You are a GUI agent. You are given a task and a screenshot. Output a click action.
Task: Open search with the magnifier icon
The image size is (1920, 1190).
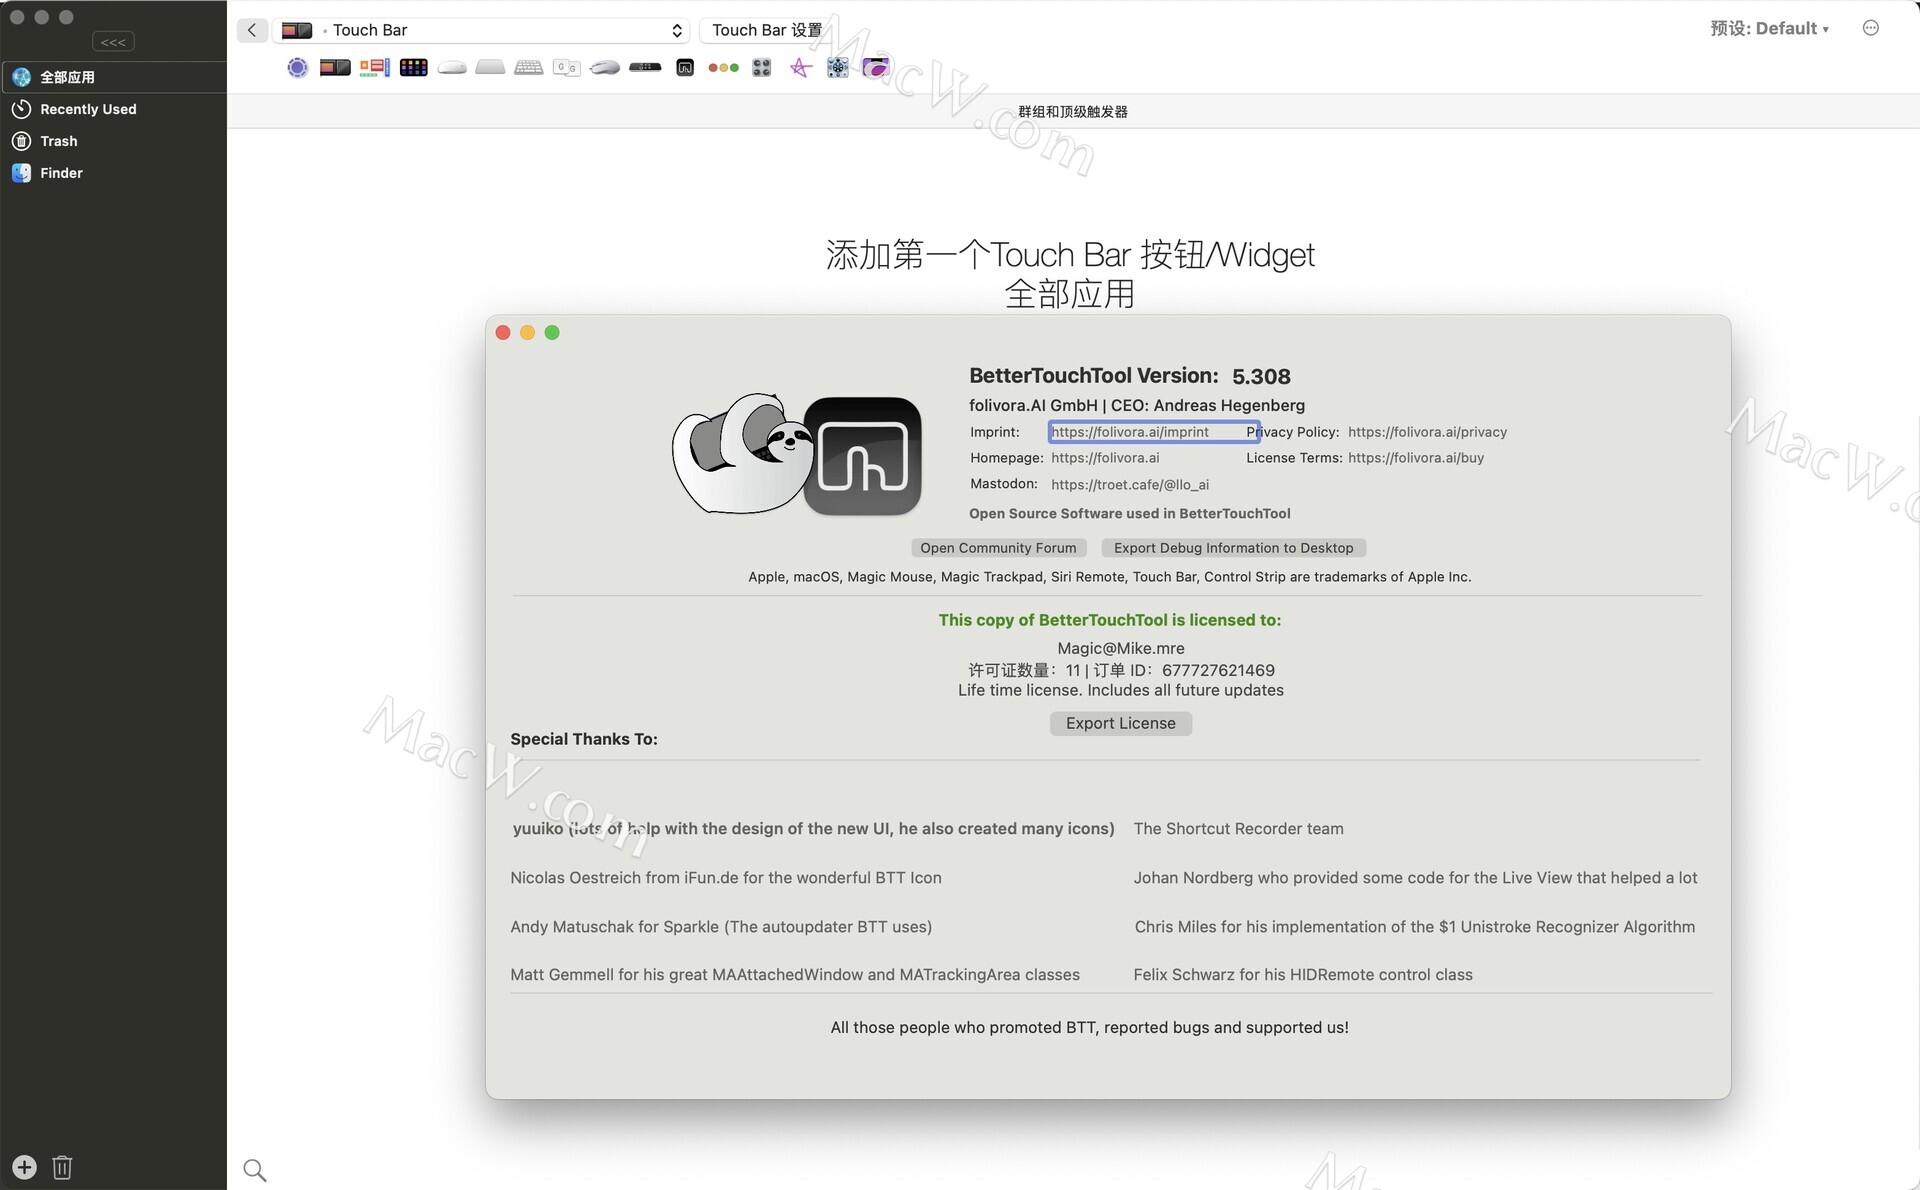(255, 1170)
